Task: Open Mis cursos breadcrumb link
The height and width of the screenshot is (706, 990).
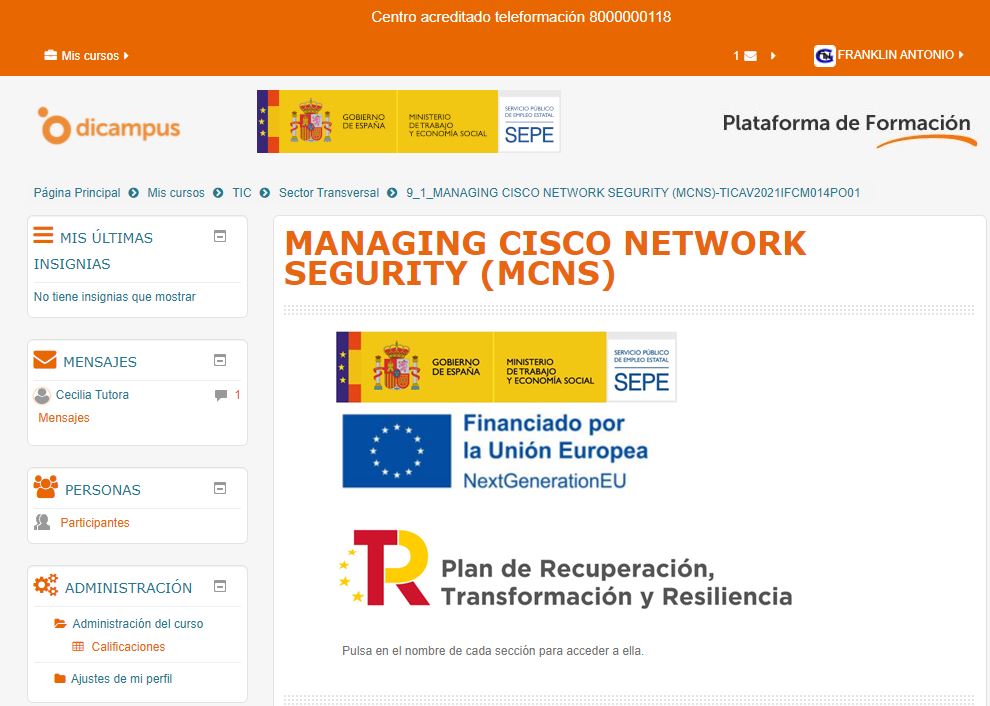Action: point(176,193)
